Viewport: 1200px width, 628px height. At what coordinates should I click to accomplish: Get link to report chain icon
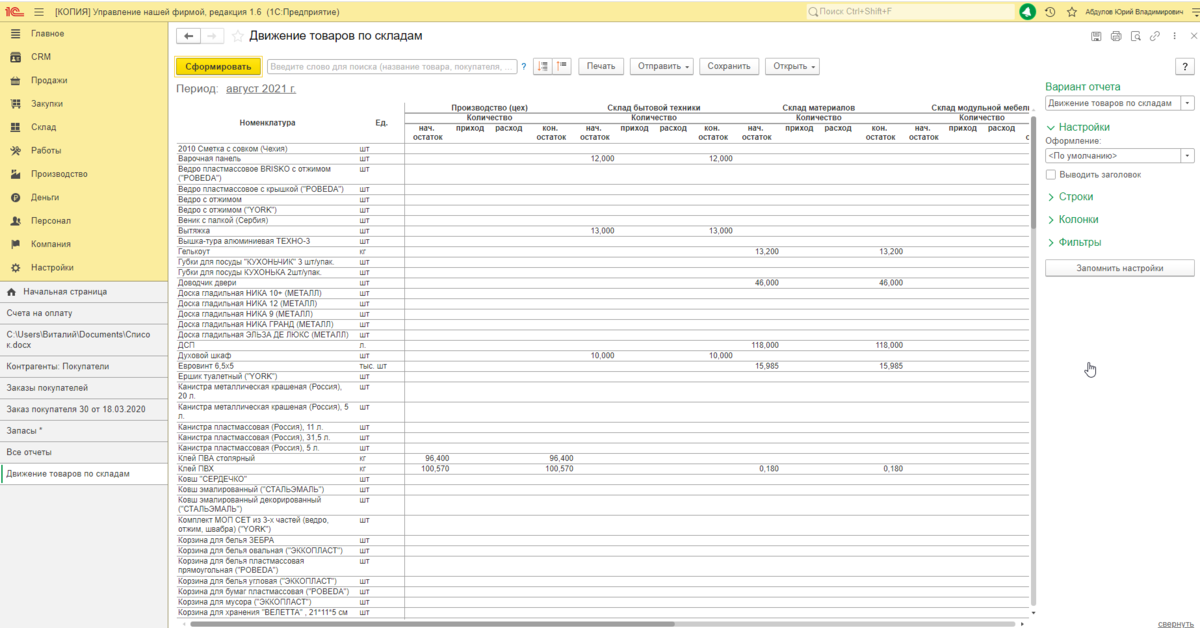pyautogui.click(x=1155, y=36)
